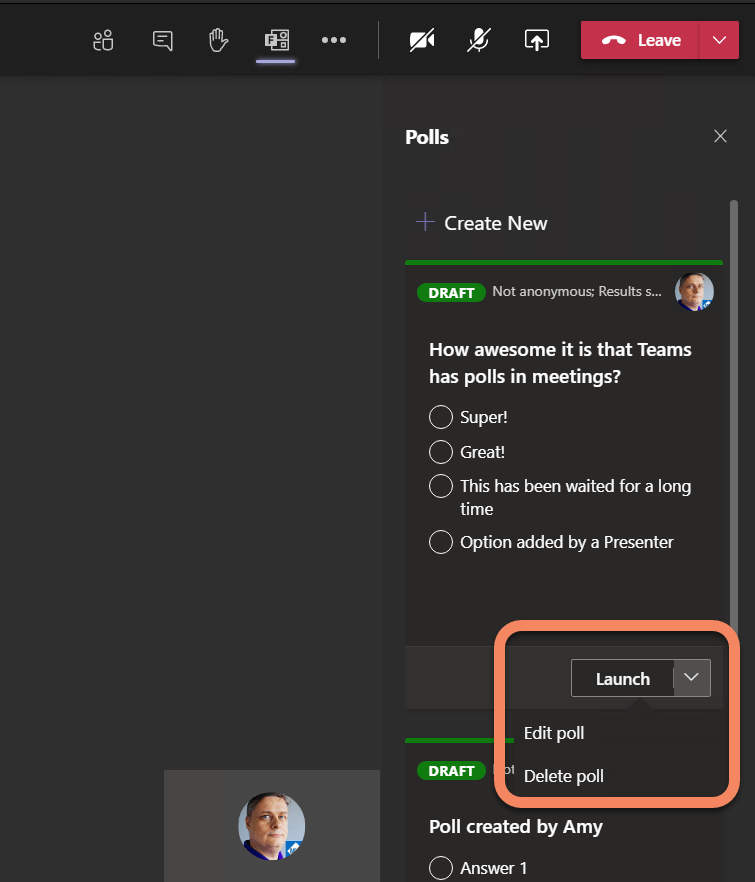The height and width of the screenshot is (882, 755).
Task: Close the Polls side panel
Action: tap(720, 137)
